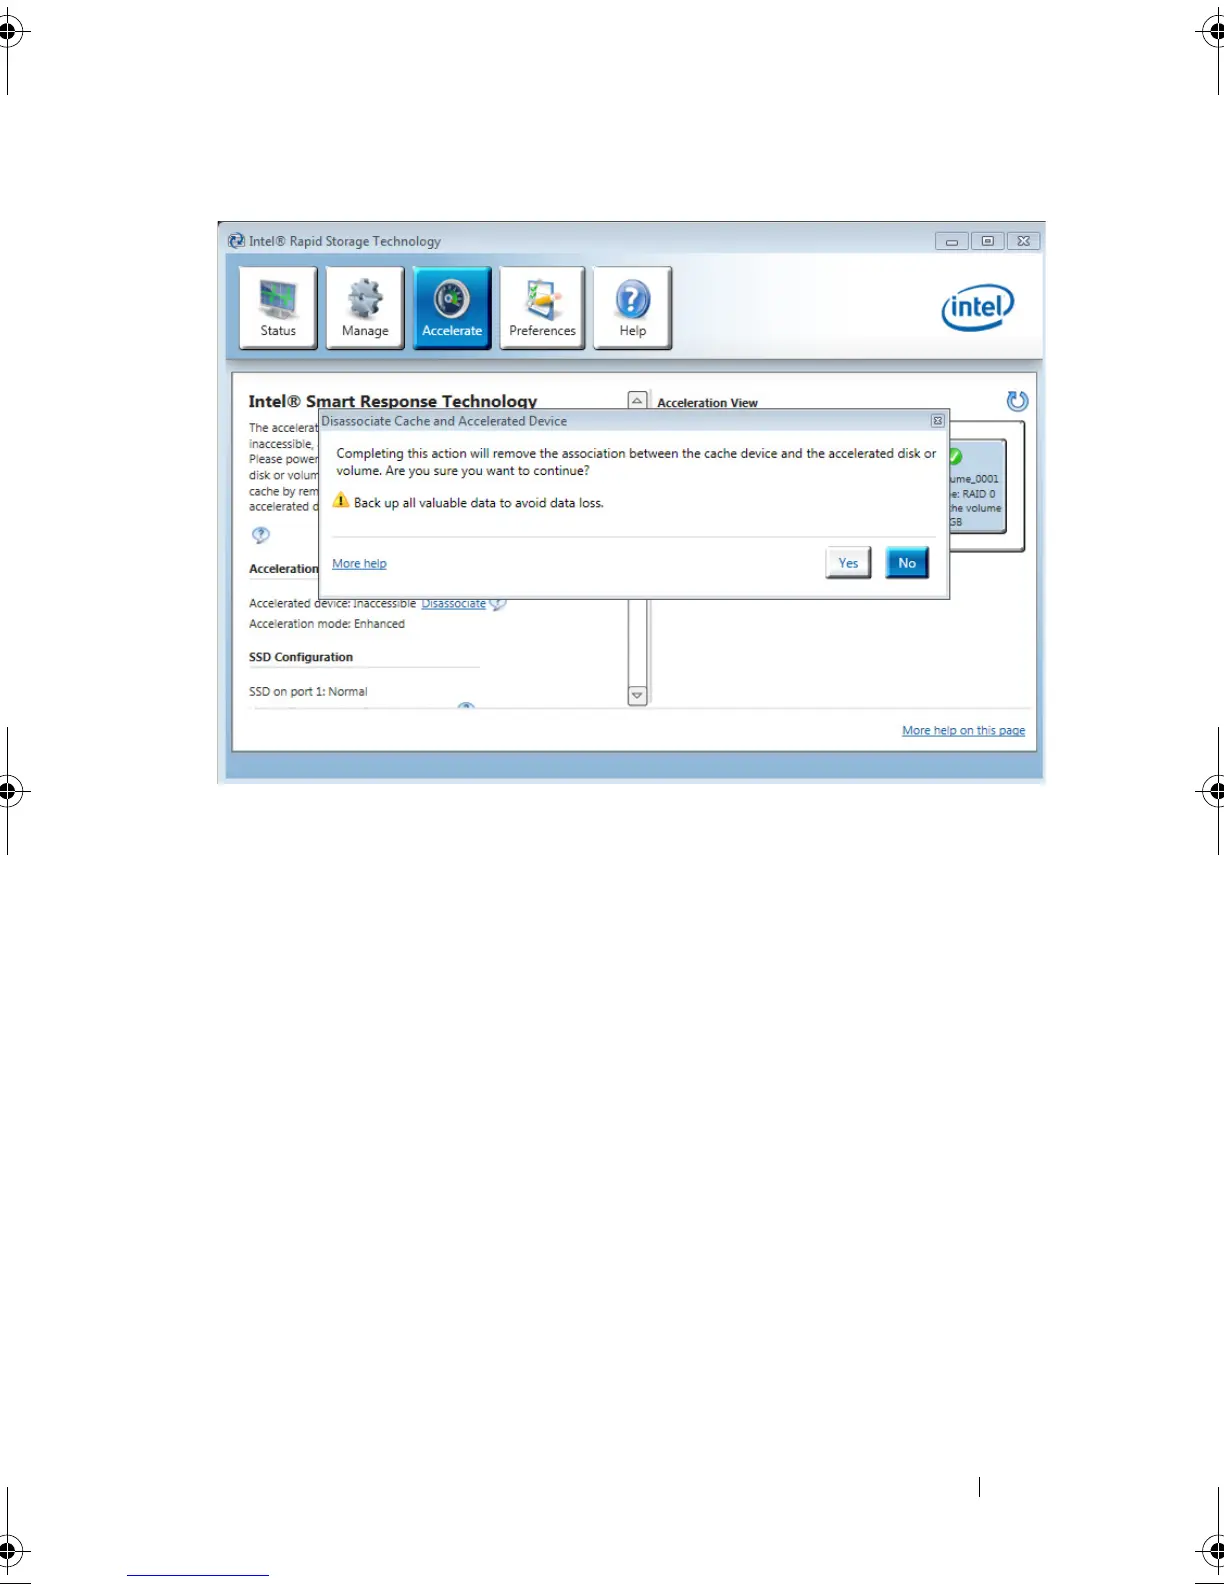The height and width of the screenshot is (1584, 1224).
Task: Select the Accelerate toolbar button
Action: [x=452, y=307]
